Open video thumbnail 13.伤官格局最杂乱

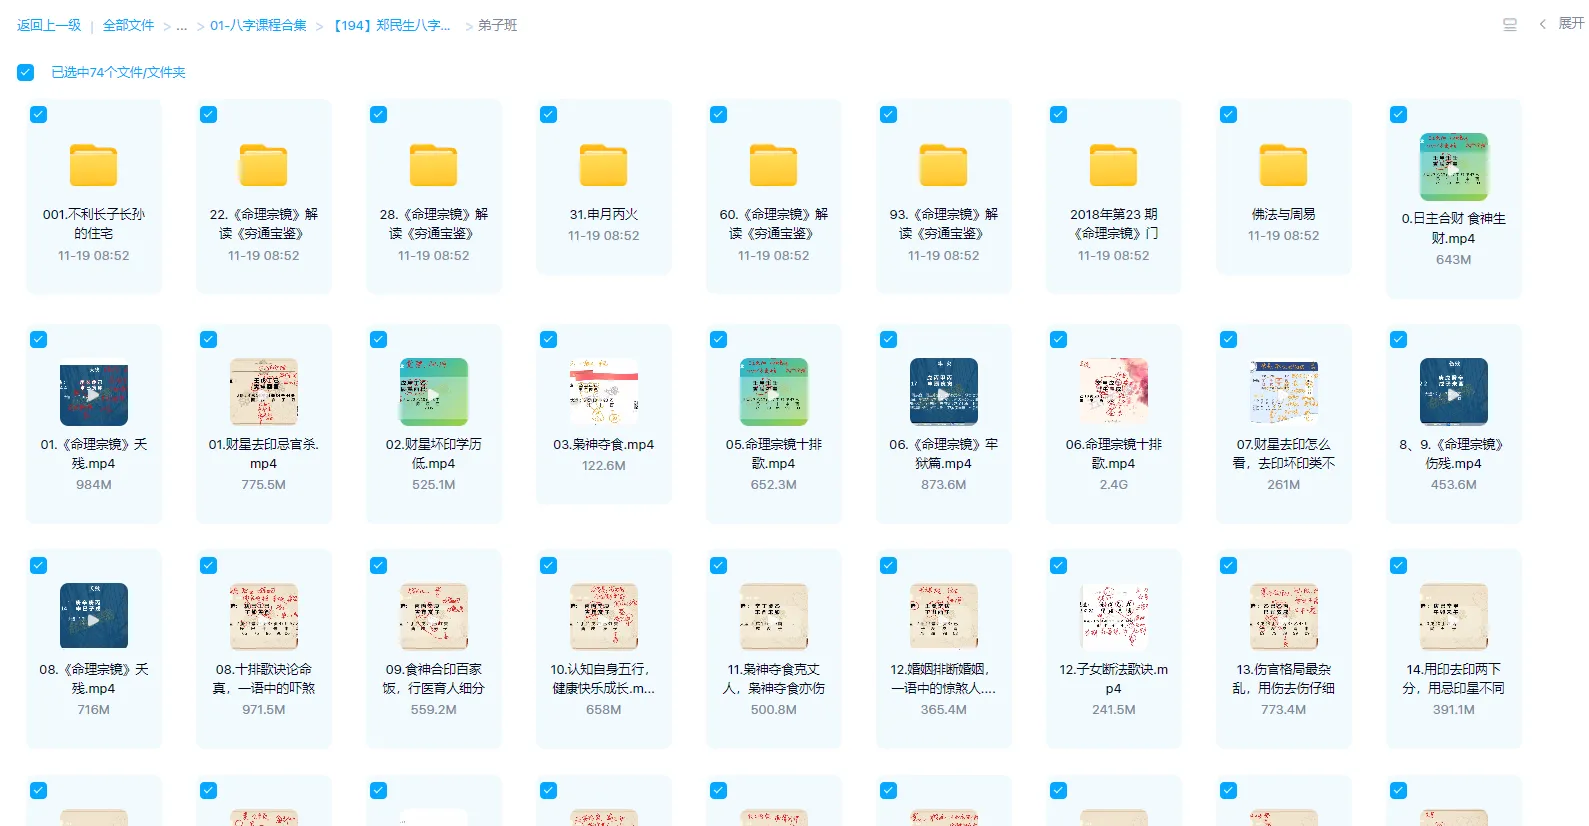[x=1284, y=617]
